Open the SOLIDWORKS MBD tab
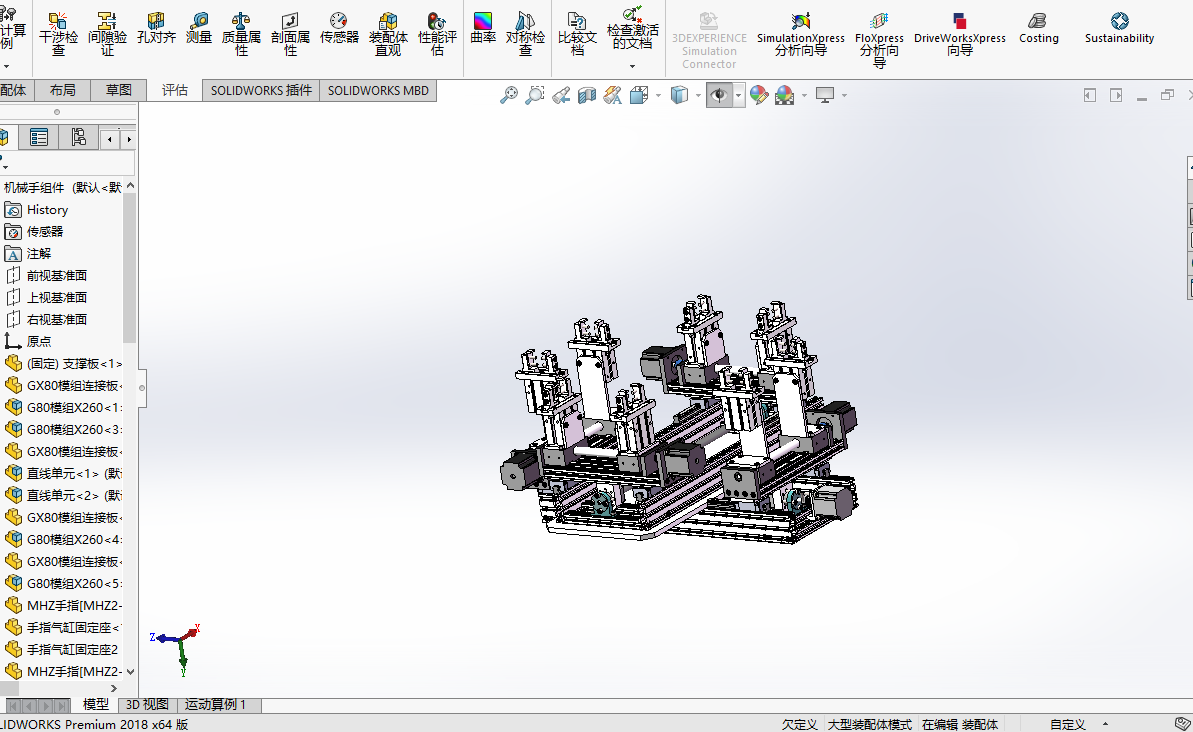 point(378,91)
